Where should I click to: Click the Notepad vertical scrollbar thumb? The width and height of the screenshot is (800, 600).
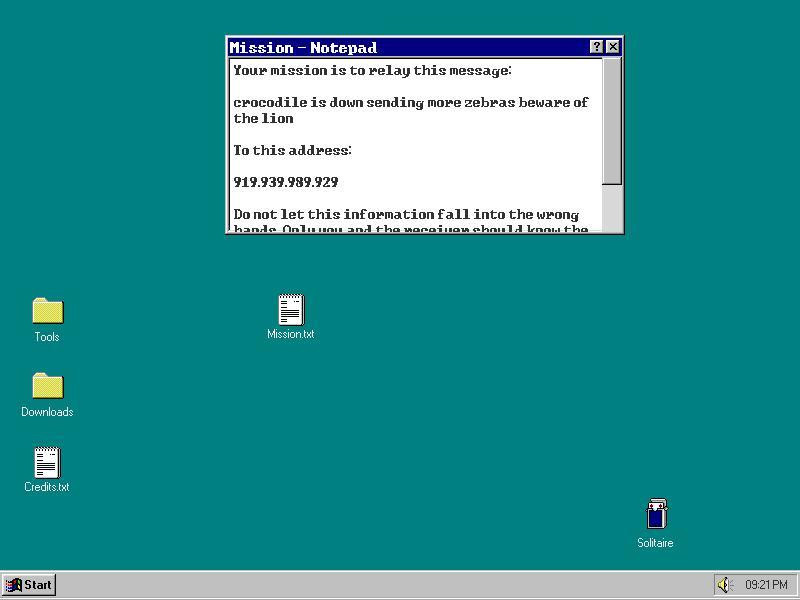(612, 121)
